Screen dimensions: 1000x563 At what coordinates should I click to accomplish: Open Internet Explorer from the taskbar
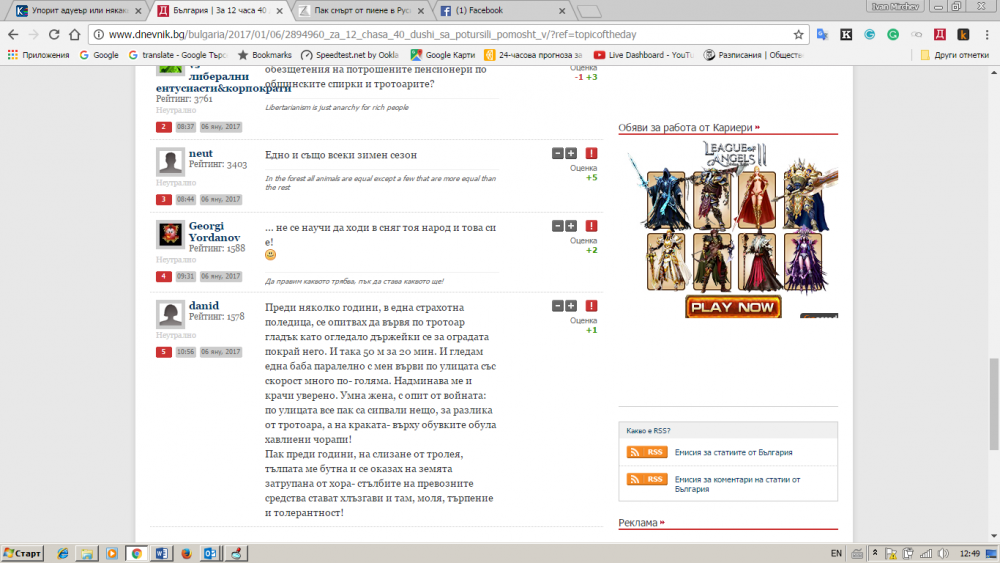(x=62, y=553)
